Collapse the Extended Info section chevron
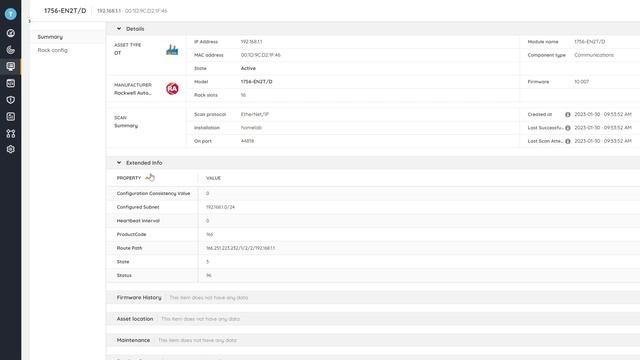Screen dimensions: 640x360 tap(119, 163)
